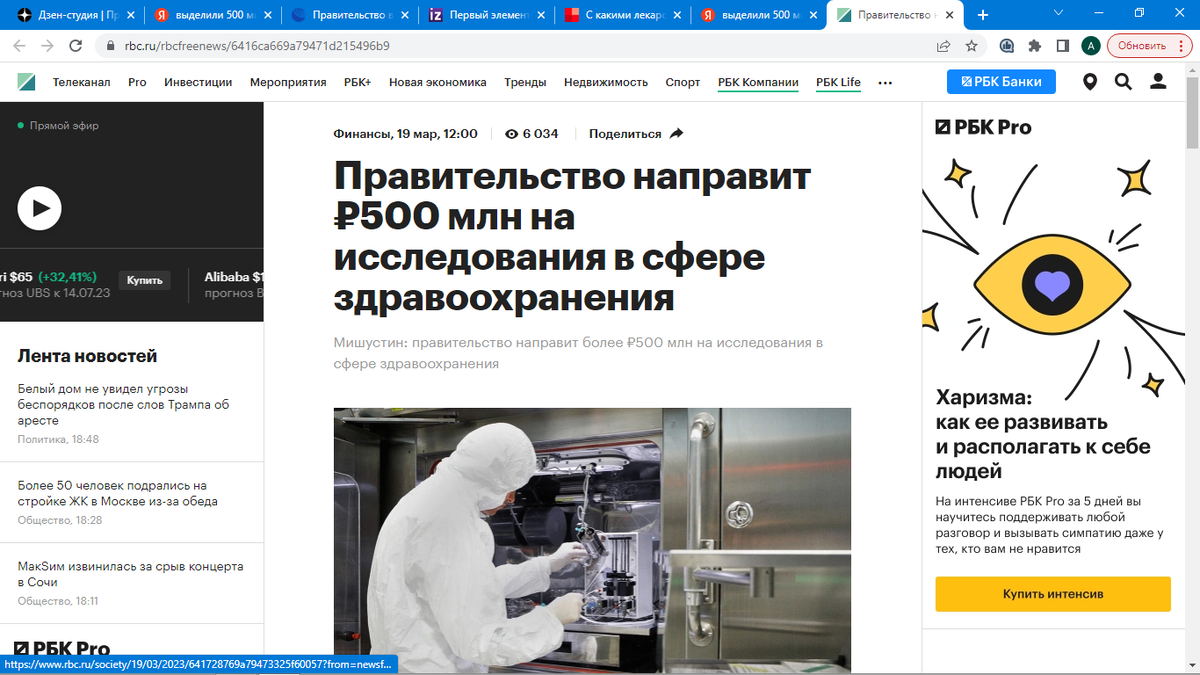Bookmark the page with the star icon
This screenshot has width=1200, height=675.
click(971, 46)
